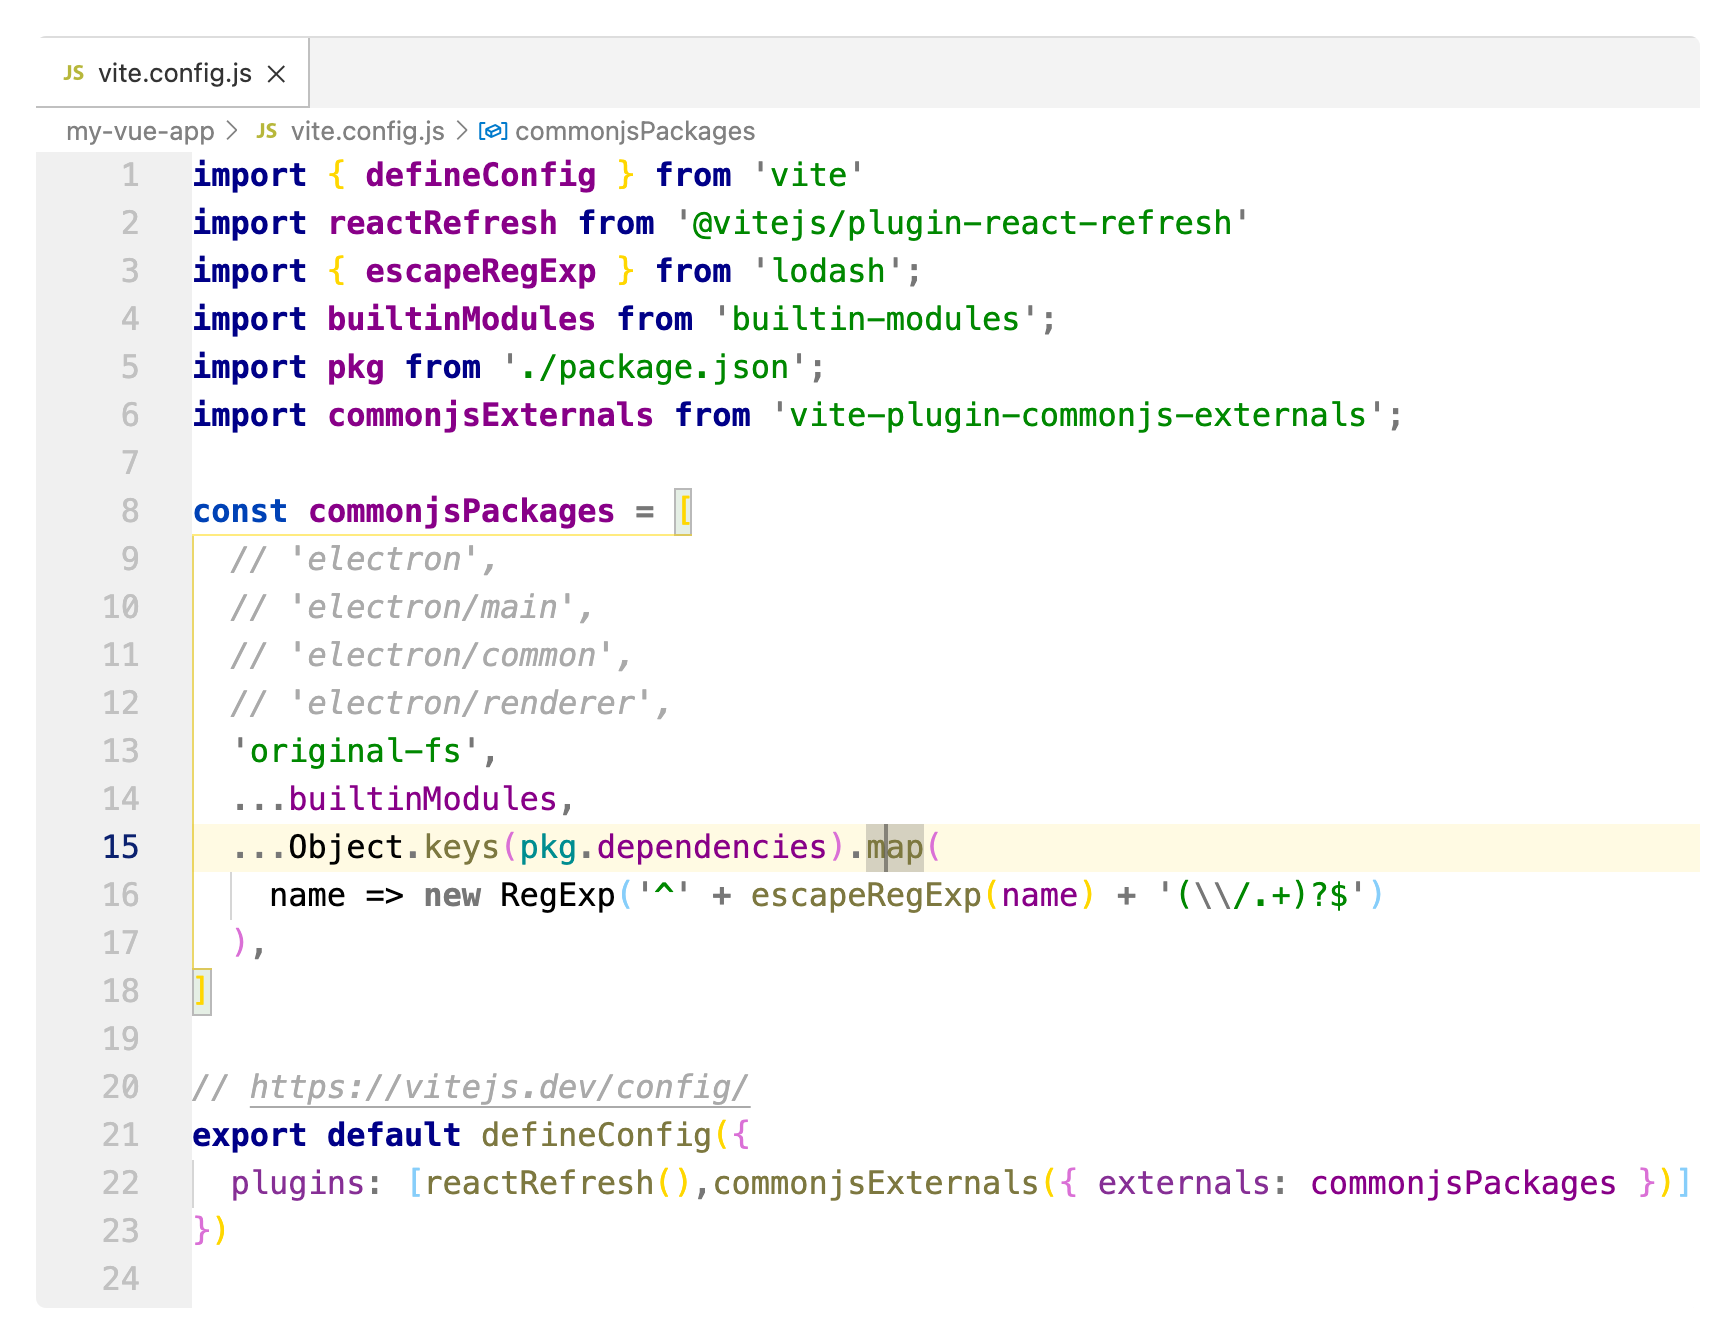Click line number 8 in gutter
This screenshot has width=1736, height=1344.
point(130,511)
